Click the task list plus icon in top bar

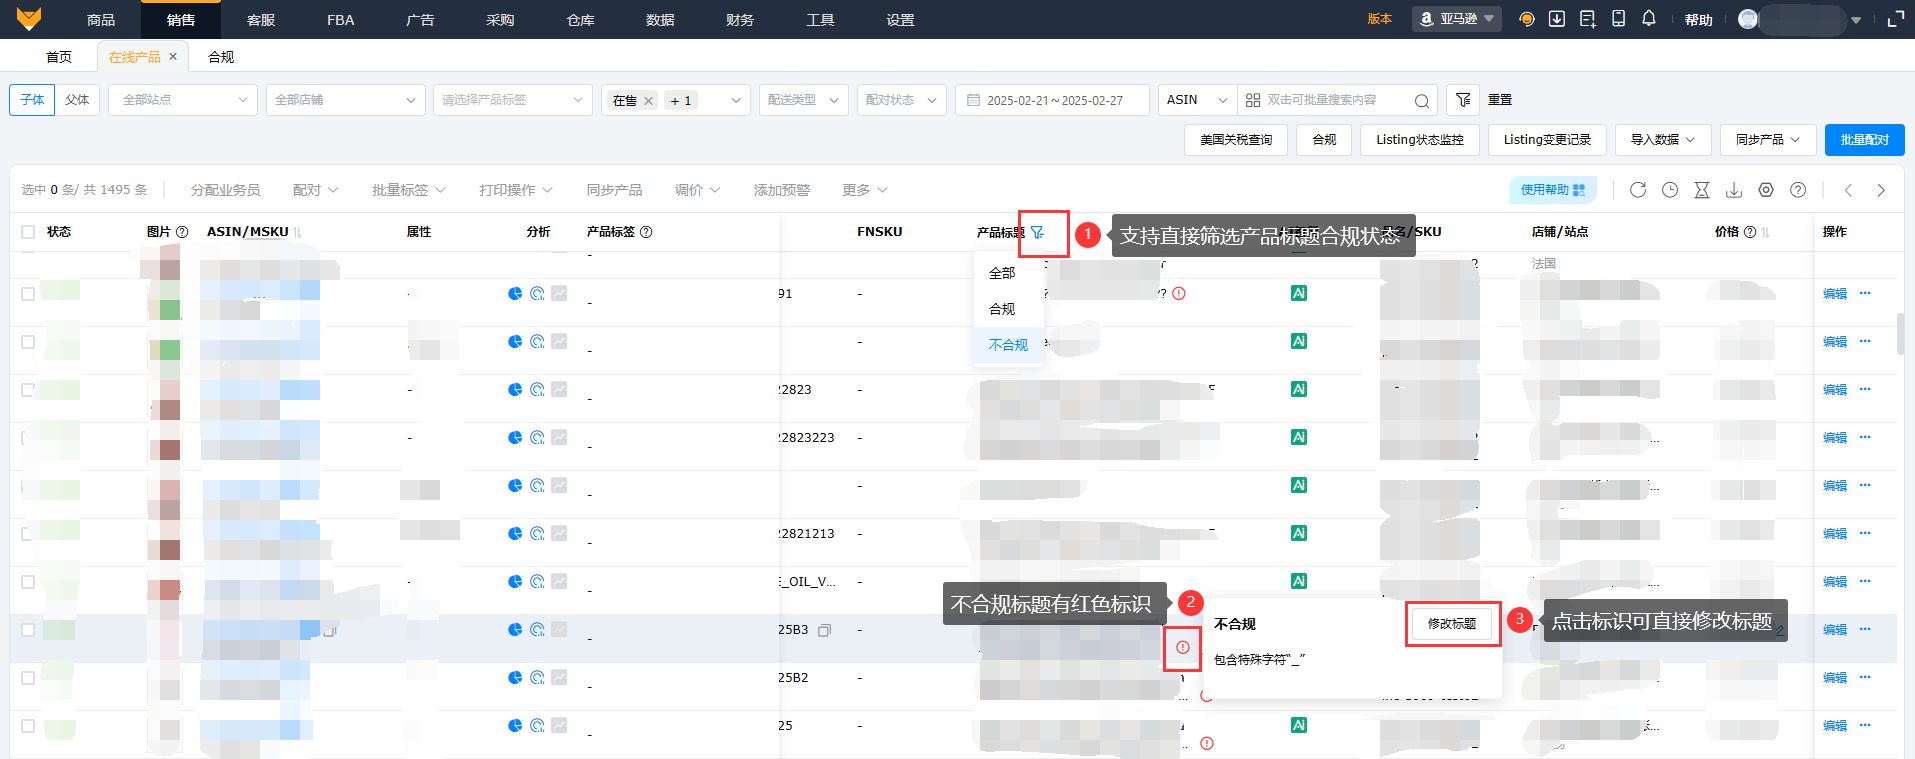point(1588,19)
